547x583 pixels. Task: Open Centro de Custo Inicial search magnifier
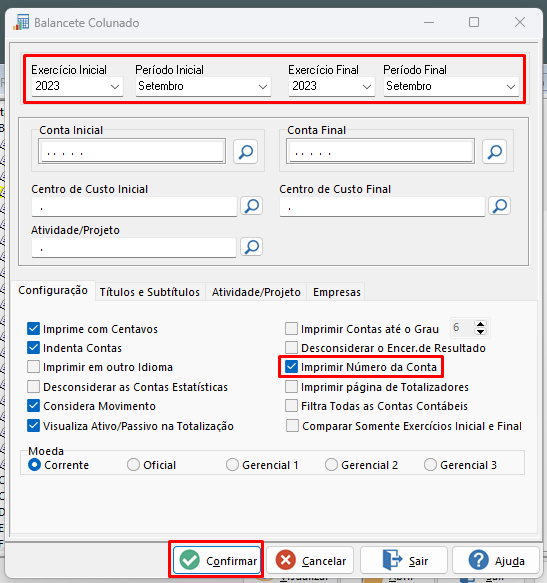pyautogui.click(x=252, y=206)
